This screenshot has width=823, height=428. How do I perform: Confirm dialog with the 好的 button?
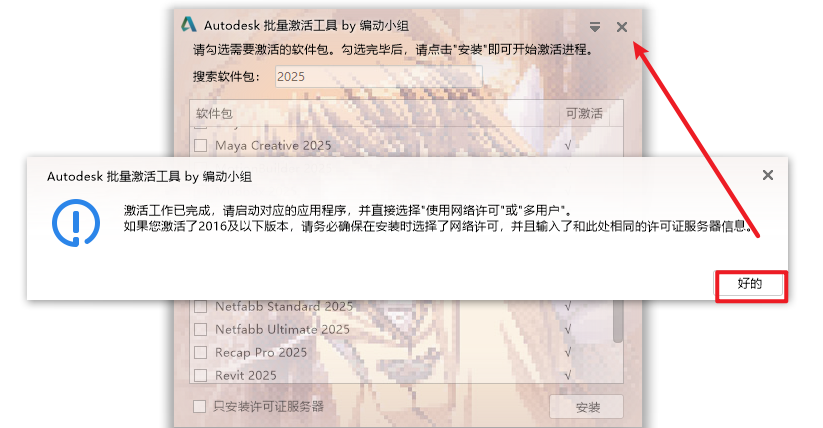(x=750, y=284)
